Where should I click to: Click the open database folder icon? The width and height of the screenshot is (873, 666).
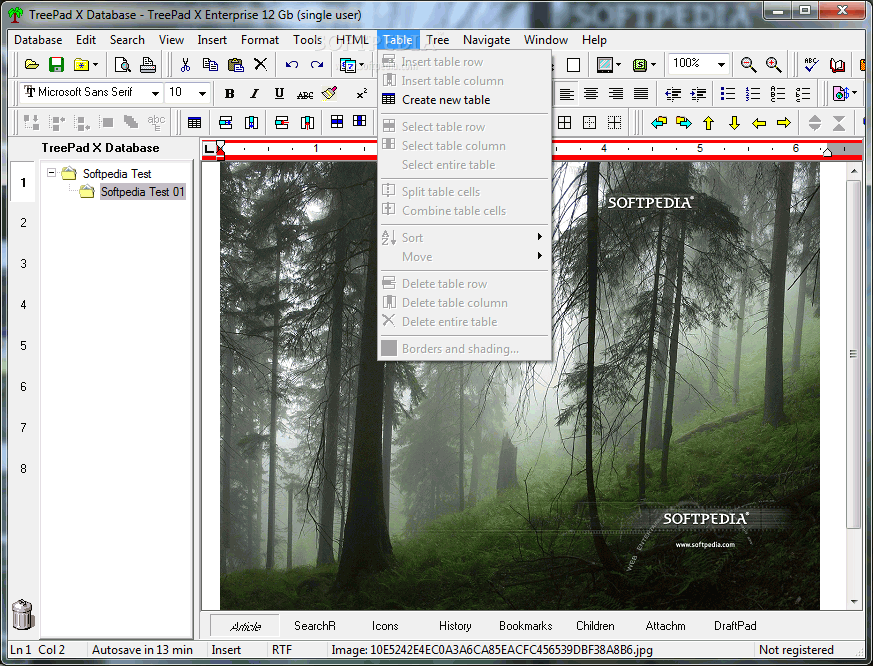(32, 65)
